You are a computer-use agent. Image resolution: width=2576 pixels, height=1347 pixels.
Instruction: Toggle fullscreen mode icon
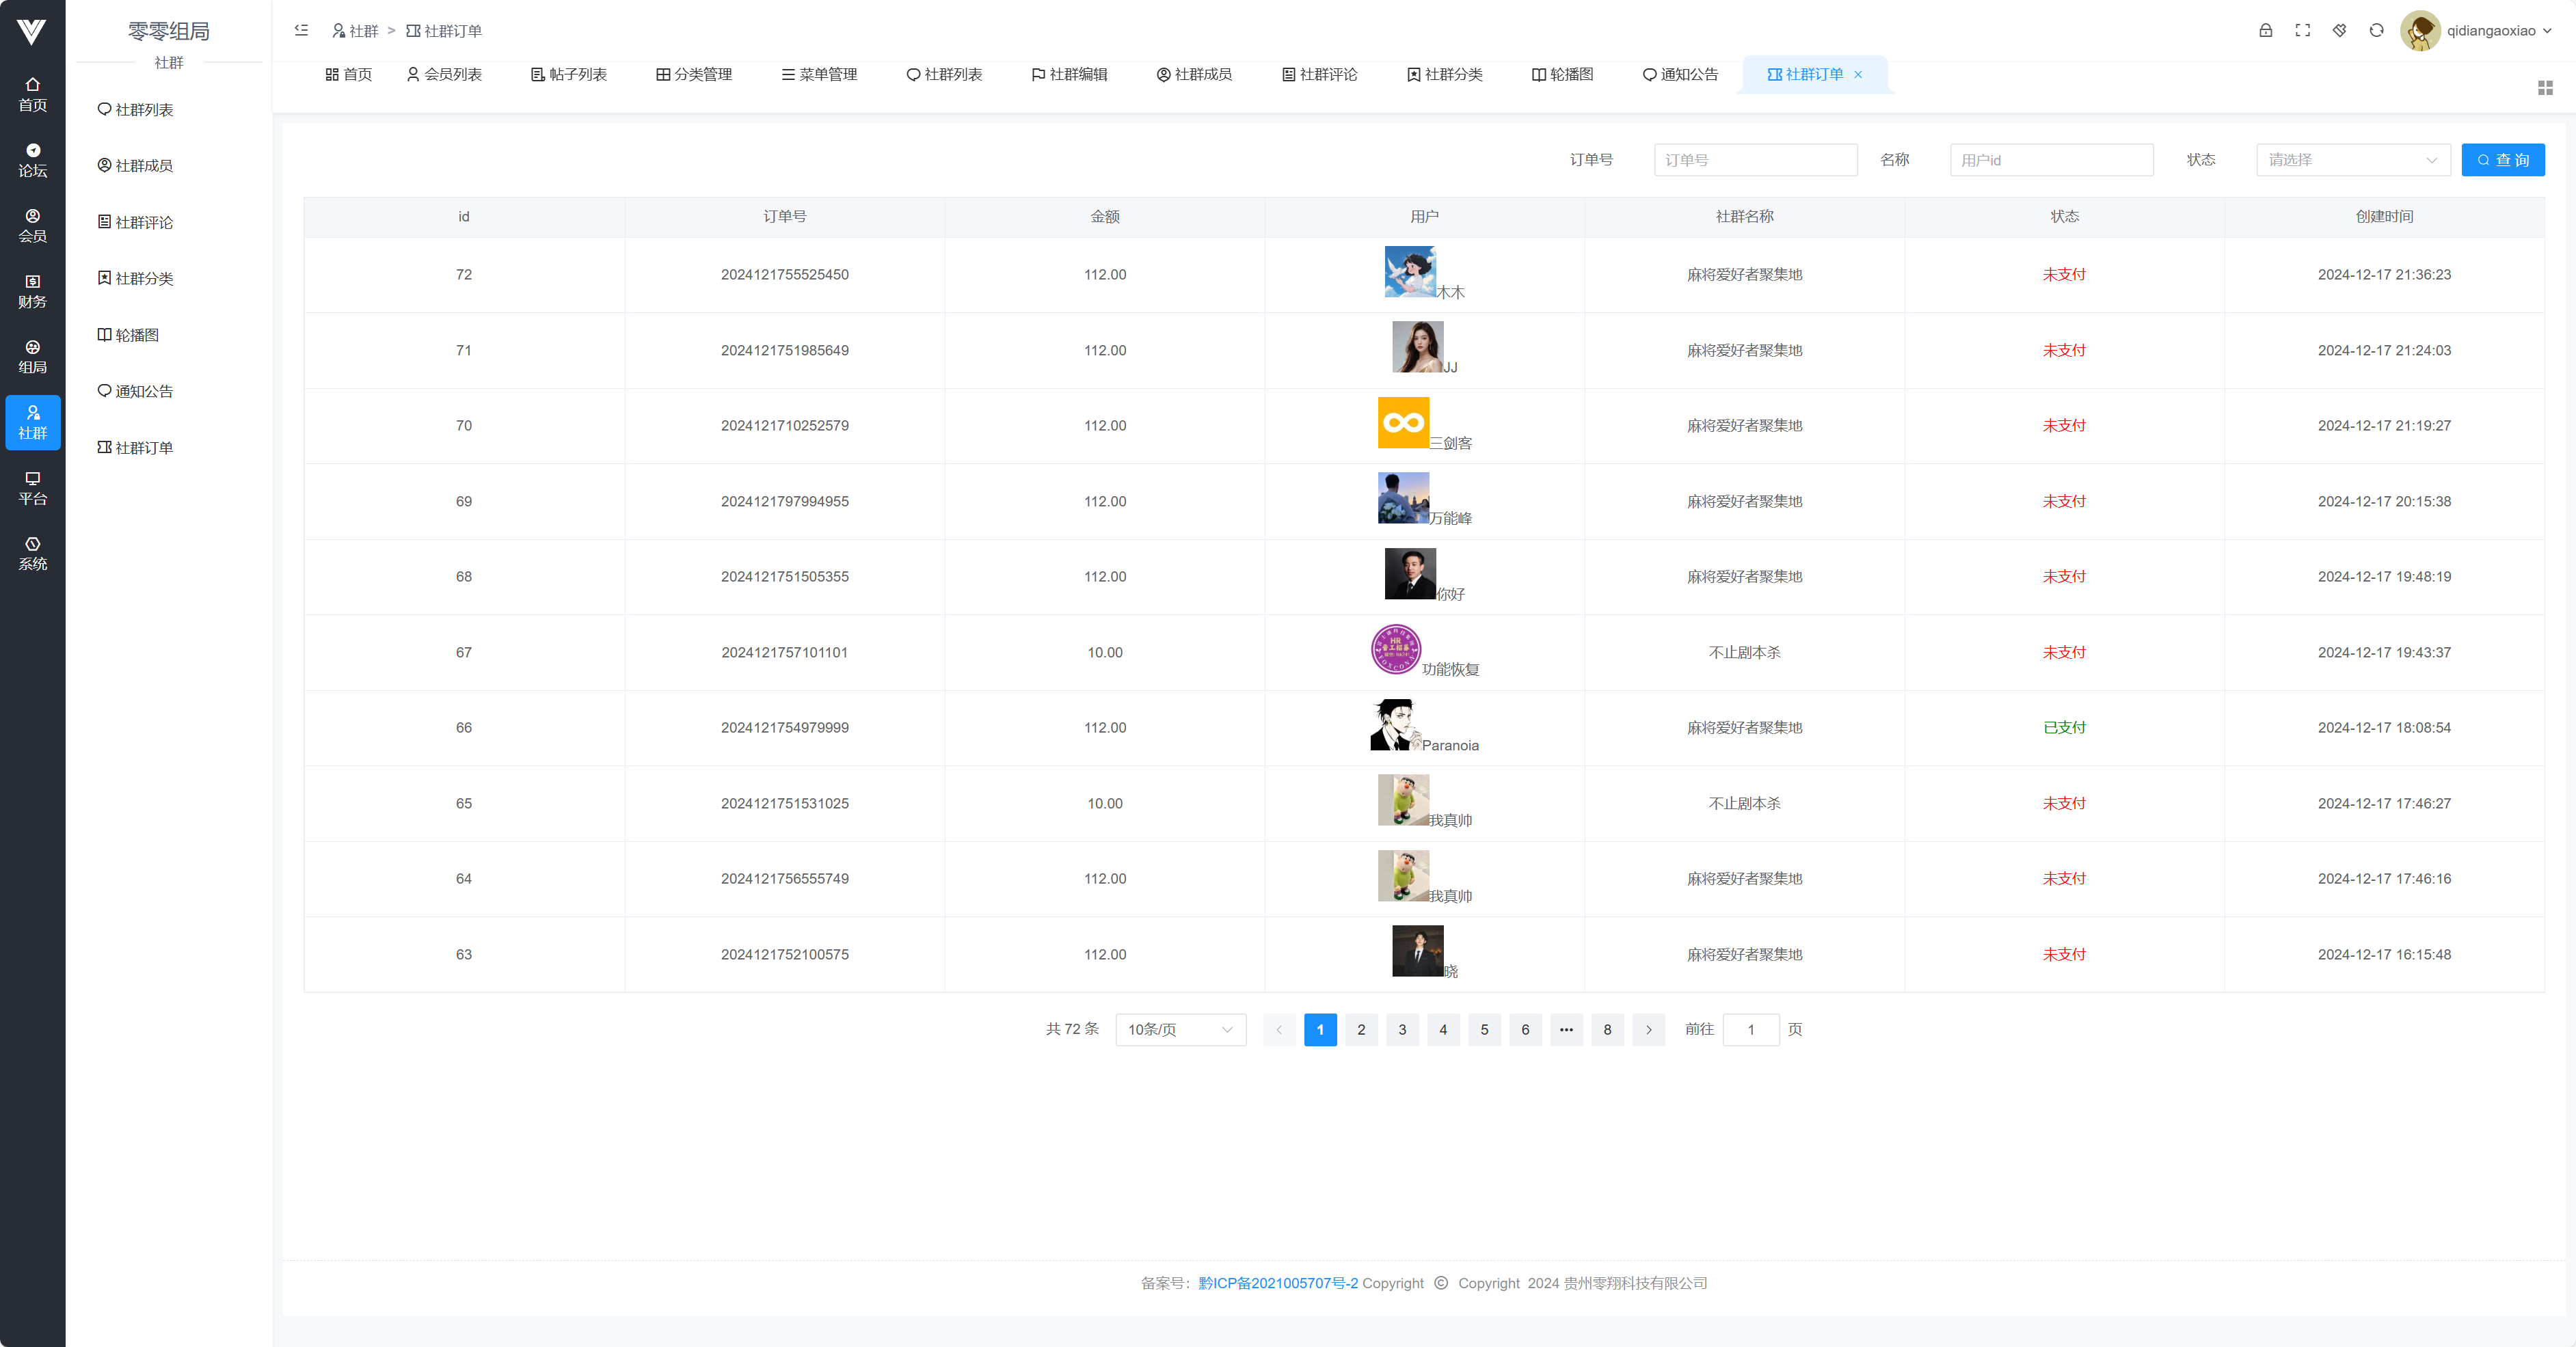click(2302, 31)
